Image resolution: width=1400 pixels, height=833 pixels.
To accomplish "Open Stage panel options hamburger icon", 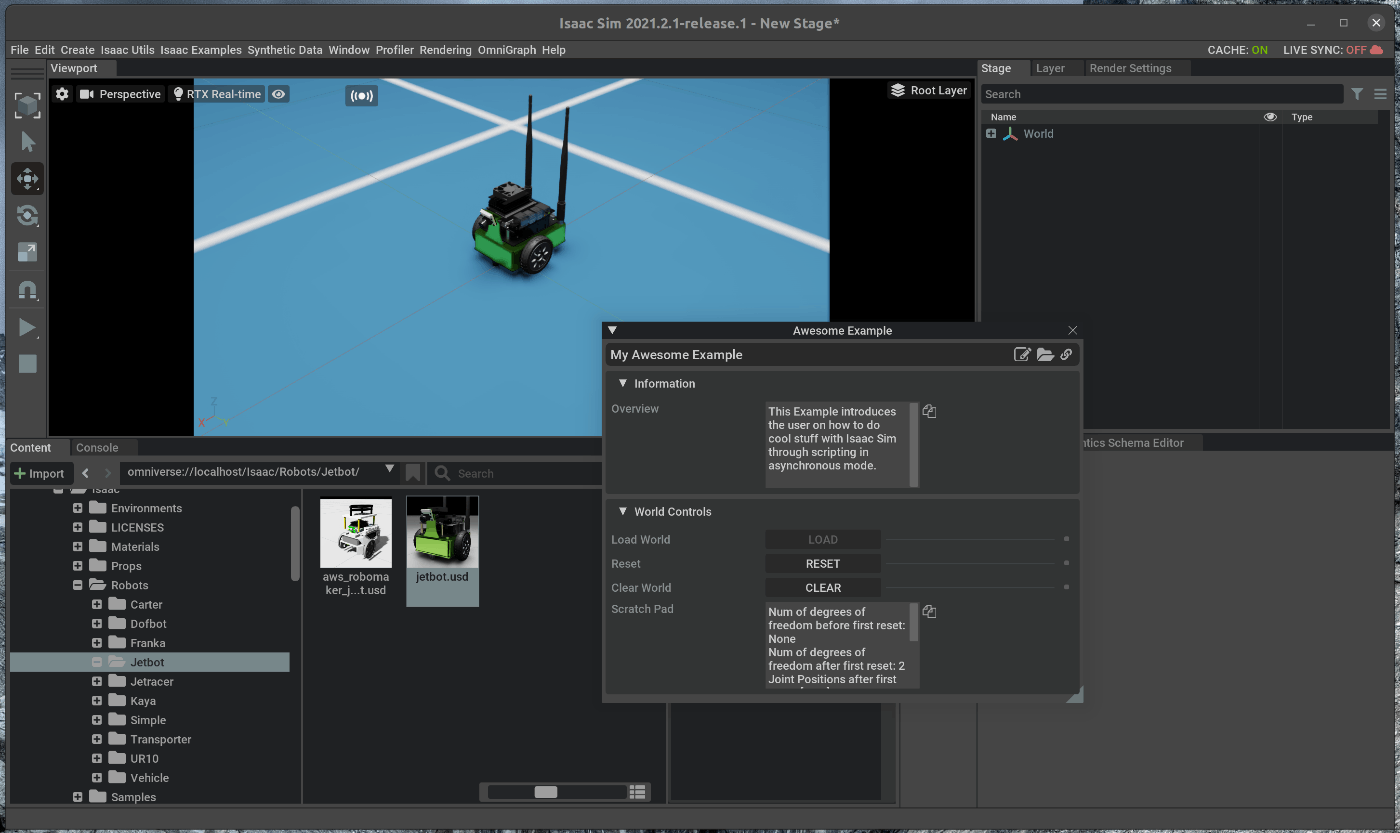I will [1380, 94].
